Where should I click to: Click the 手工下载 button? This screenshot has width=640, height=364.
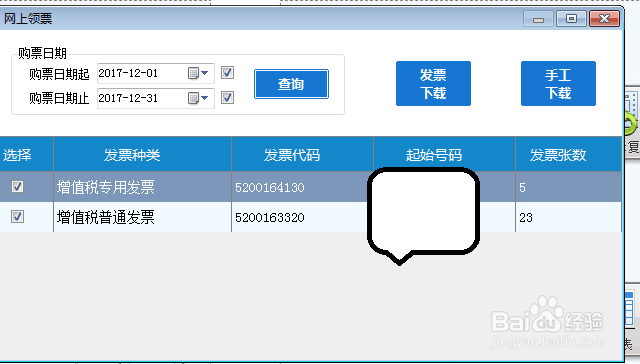point(558,84)
